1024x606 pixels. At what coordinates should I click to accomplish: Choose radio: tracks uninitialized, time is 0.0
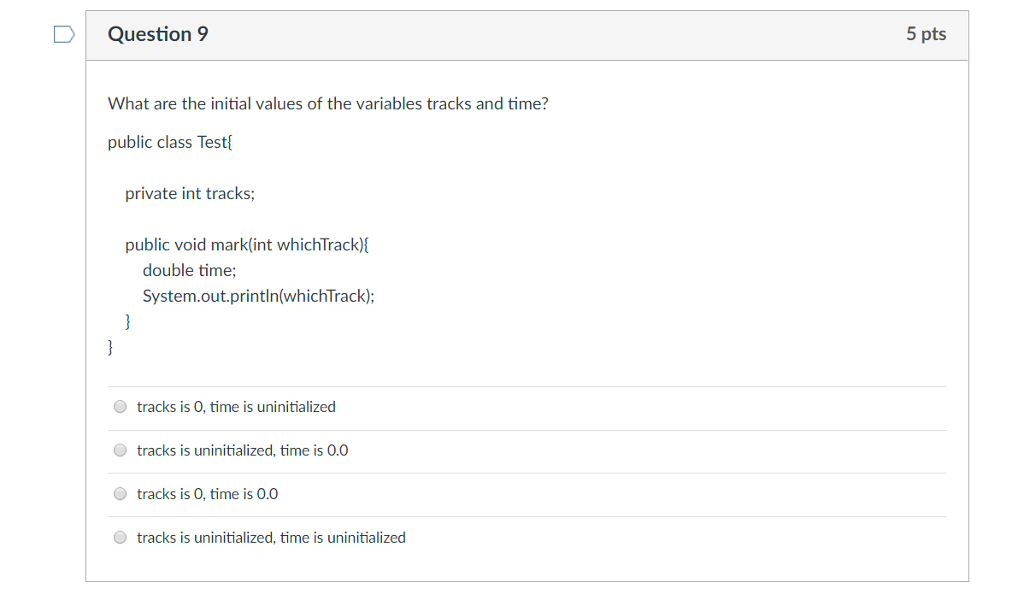pyautogui.click(x=120, y=451)
